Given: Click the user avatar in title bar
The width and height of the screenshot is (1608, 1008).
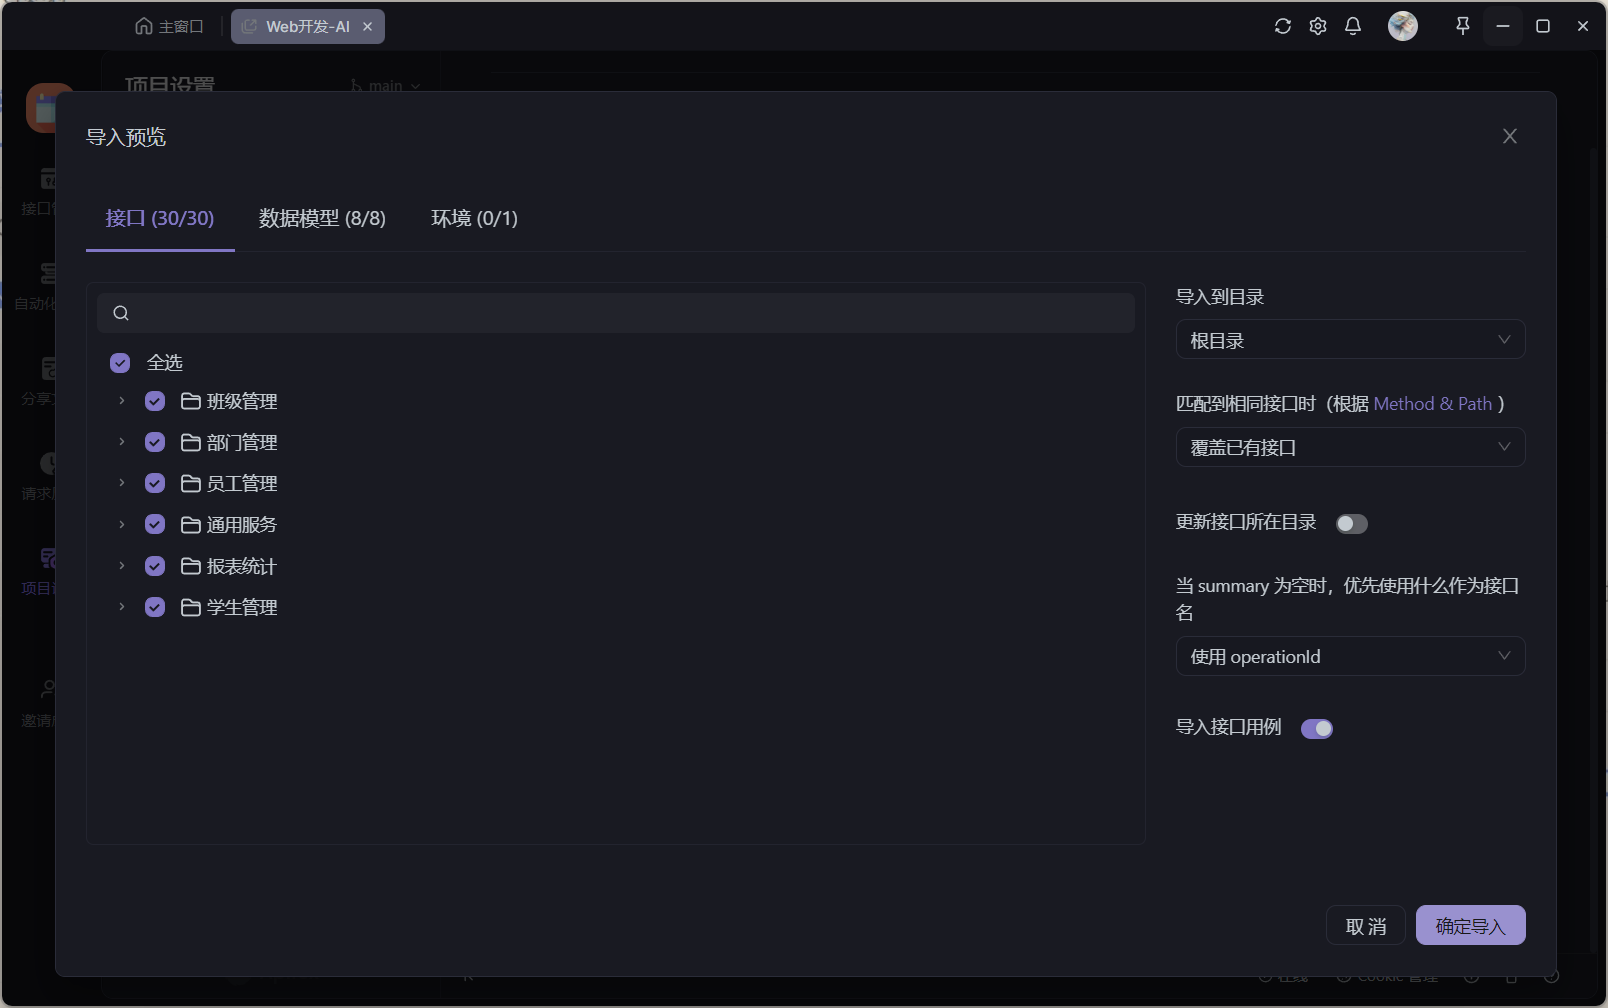Looking at the screenshot, I should pyautogui.click(x=1402, y=26).
